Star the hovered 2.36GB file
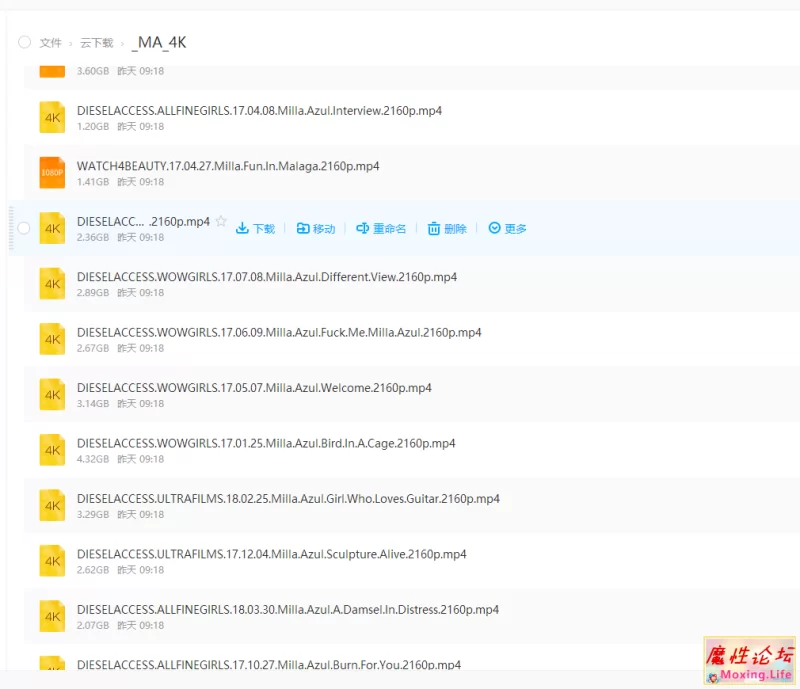 (221, 222)
